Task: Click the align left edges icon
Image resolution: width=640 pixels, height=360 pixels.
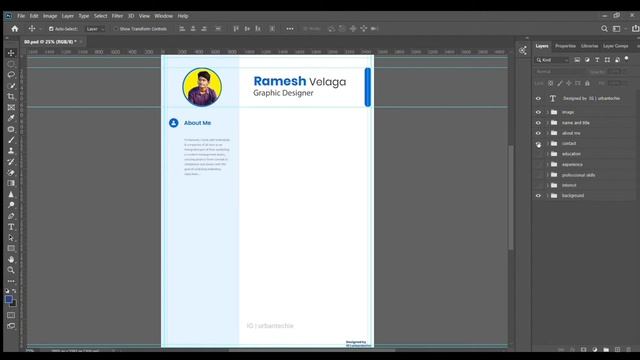Action: point(182,29)
